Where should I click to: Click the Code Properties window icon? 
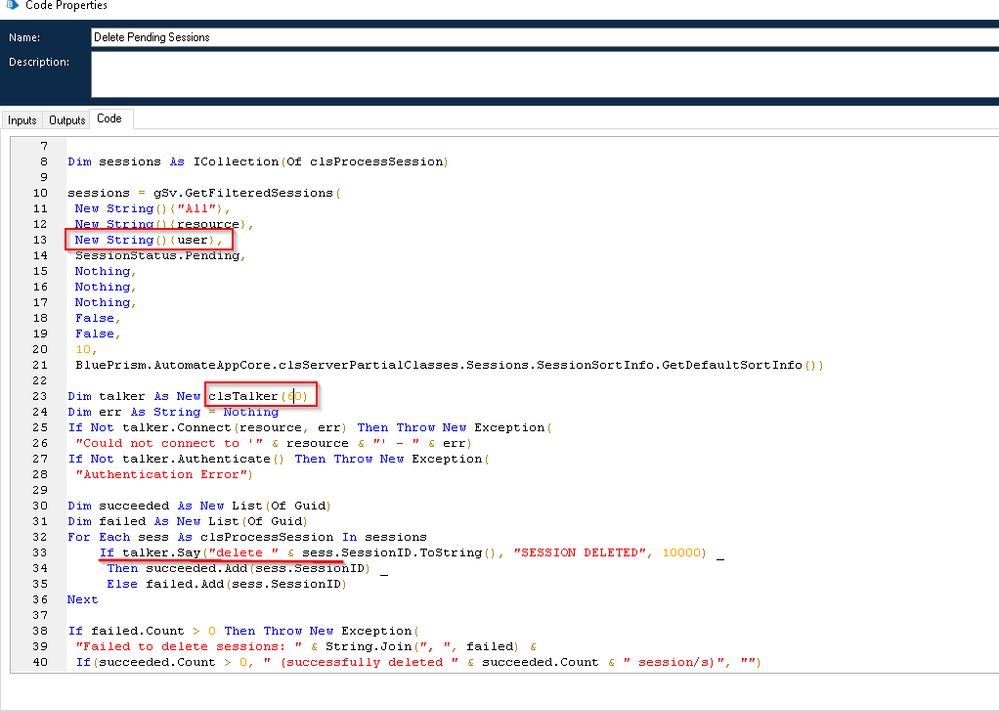[x=10, y=6]
